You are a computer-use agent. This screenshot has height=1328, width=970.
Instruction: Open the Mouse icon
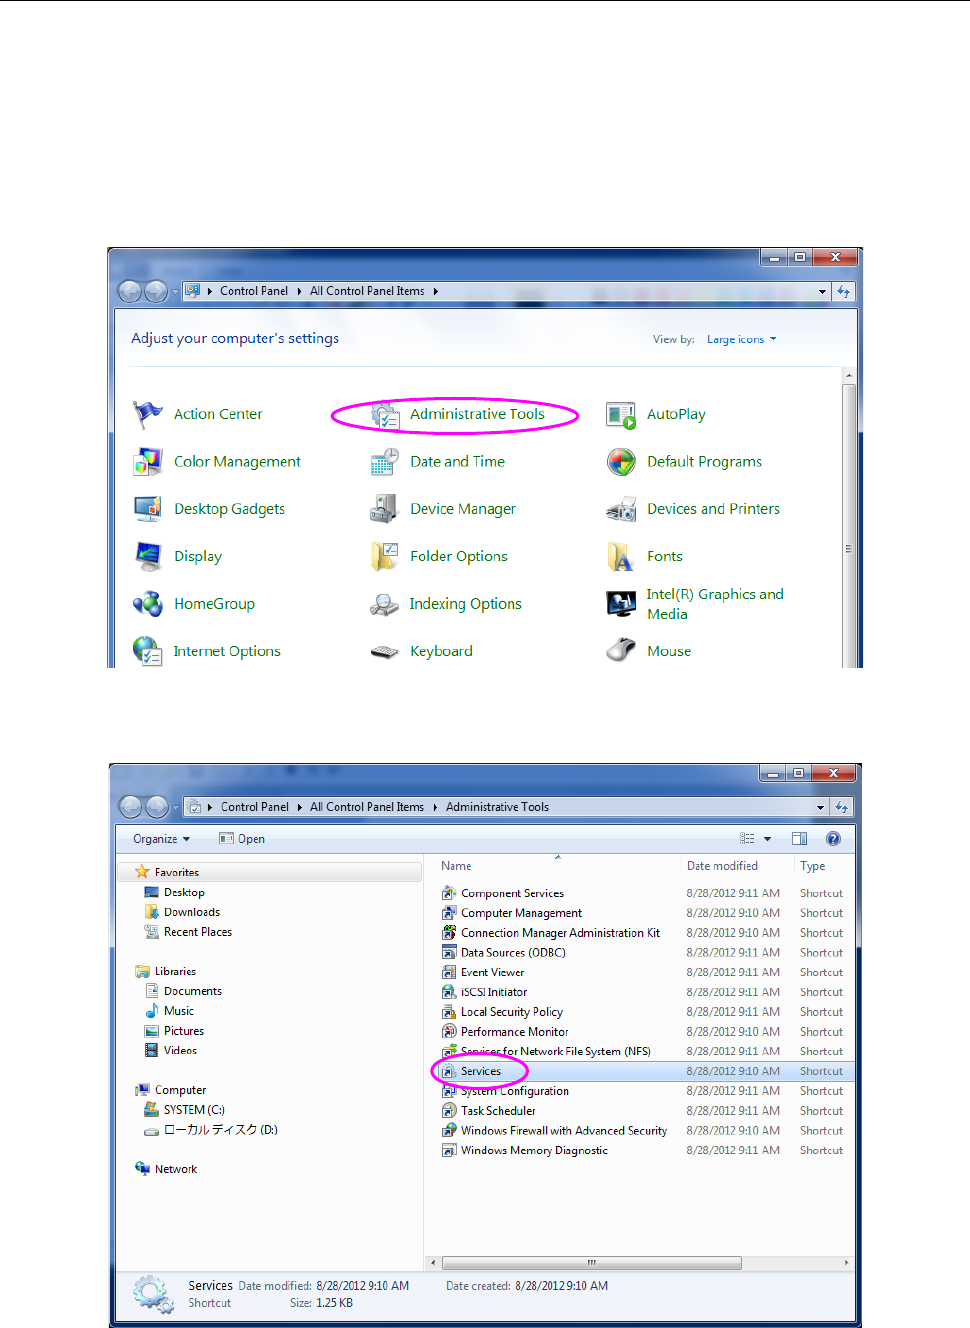pos(621,651)
